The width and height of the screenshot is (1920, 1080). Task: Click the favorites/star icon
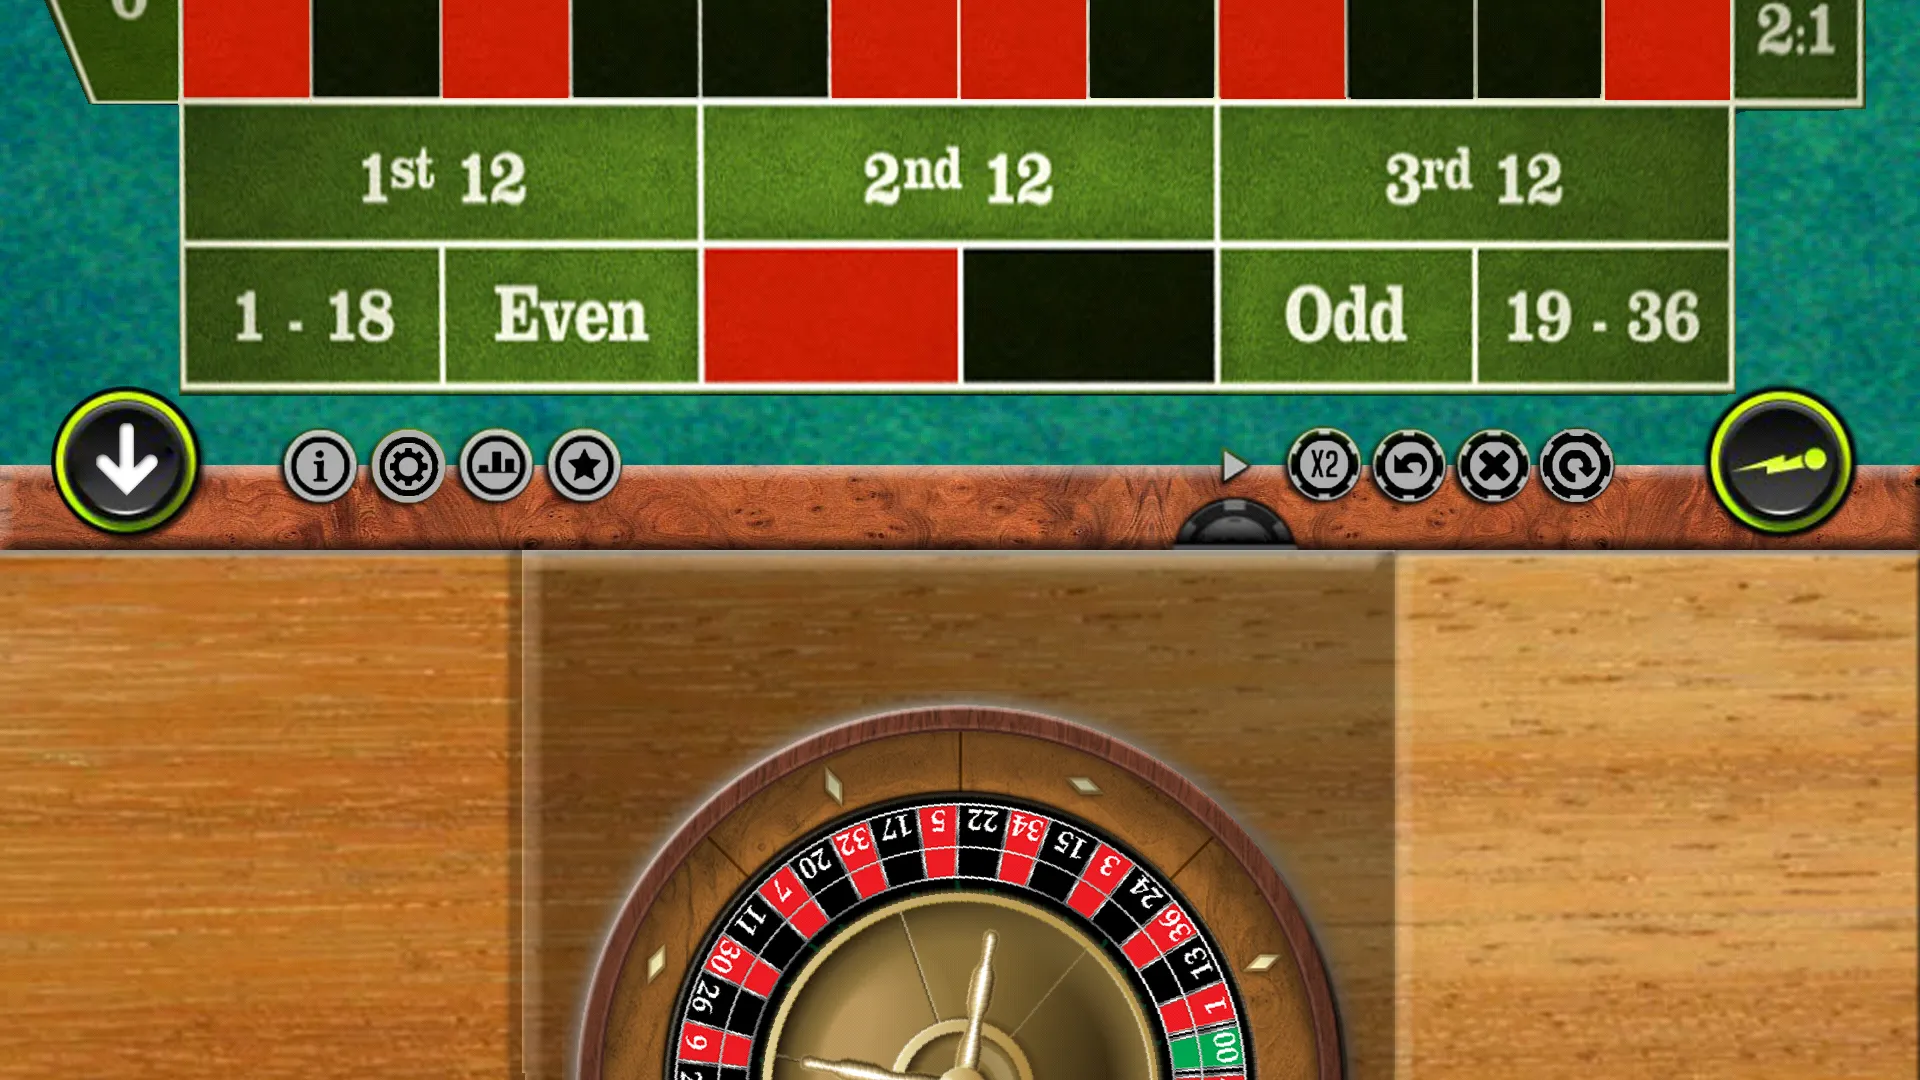coord(584,464)
